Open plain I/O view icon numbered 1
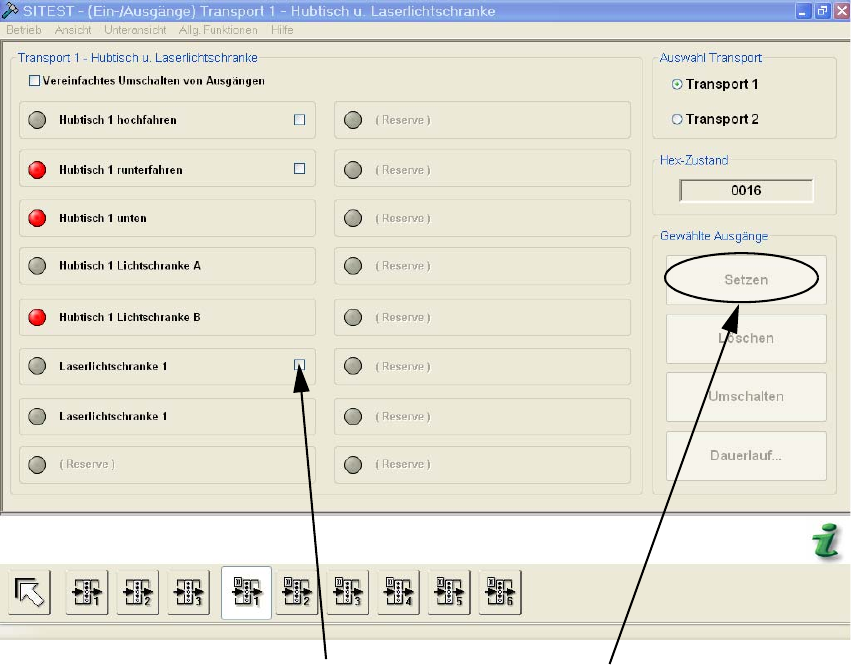851x665 pixels. (x=87, y=592)
